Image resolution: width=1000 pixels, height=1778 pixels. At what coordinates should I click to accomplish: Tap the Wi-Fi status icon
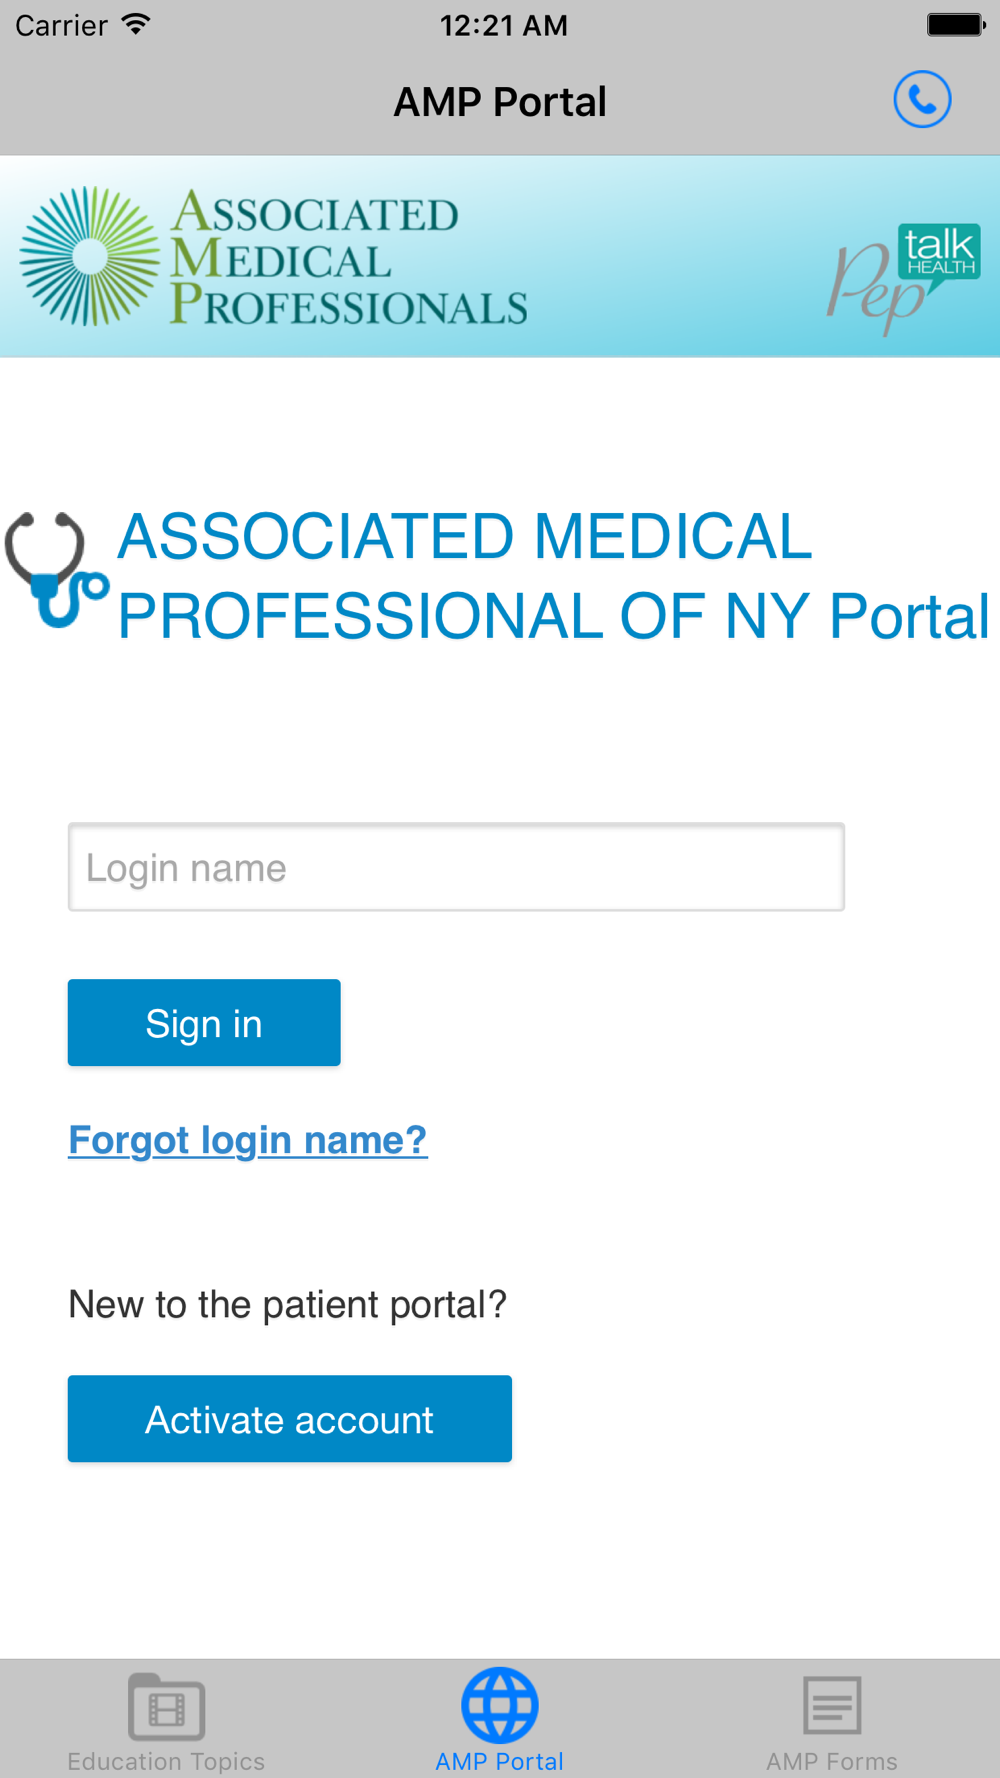click(136, 24)
